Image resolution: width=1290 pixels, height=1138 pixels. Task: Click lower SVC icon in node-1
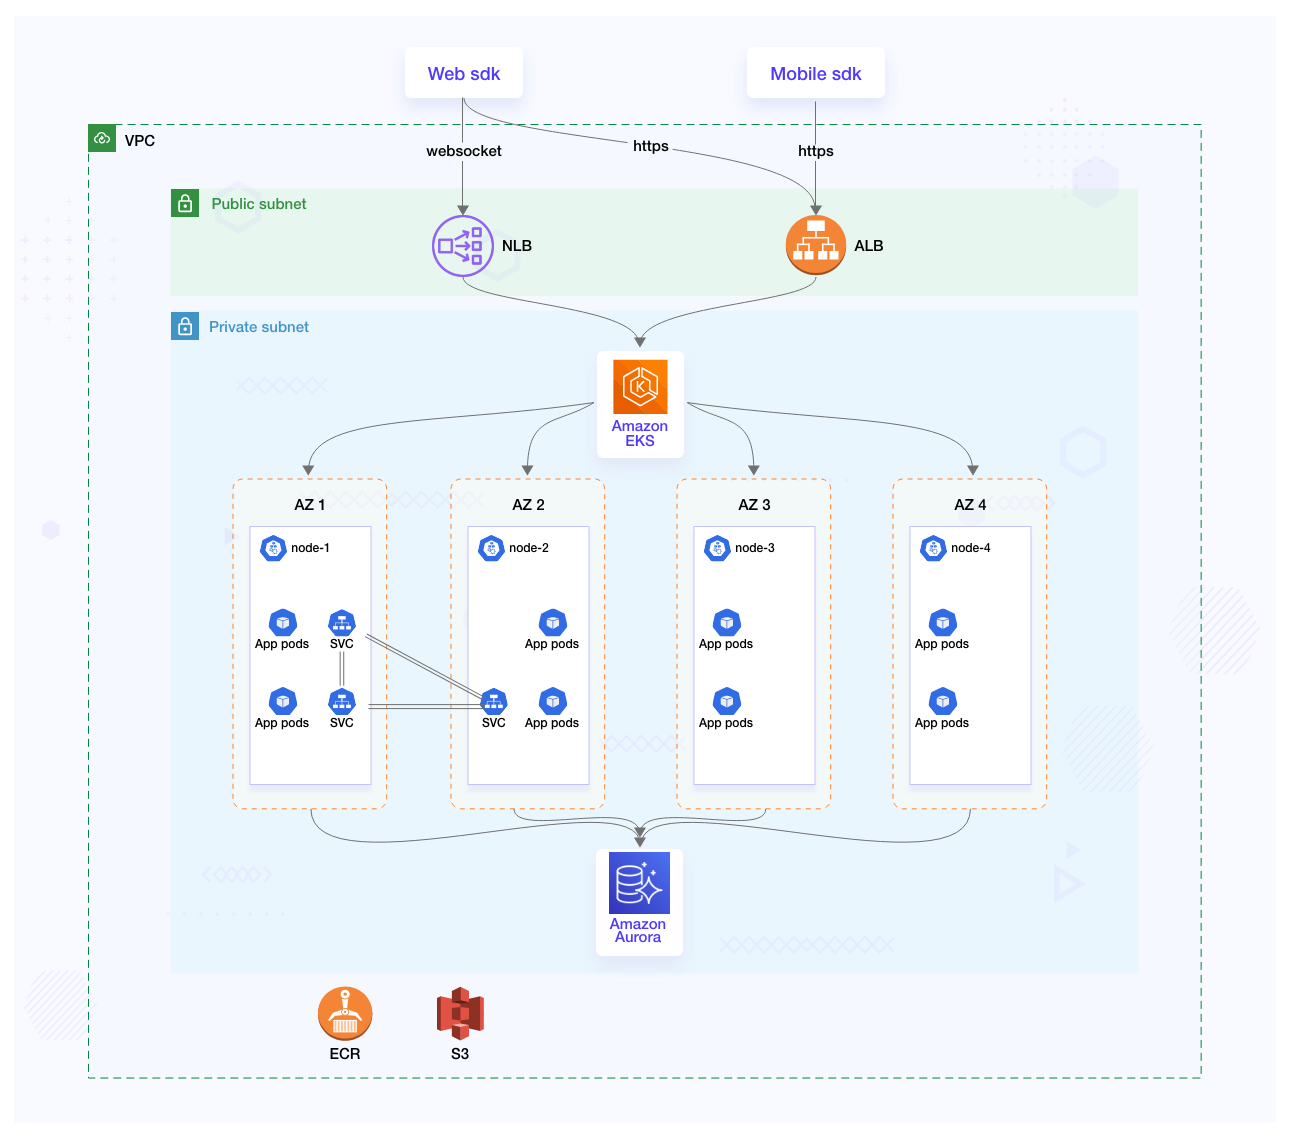pos(342,701)
